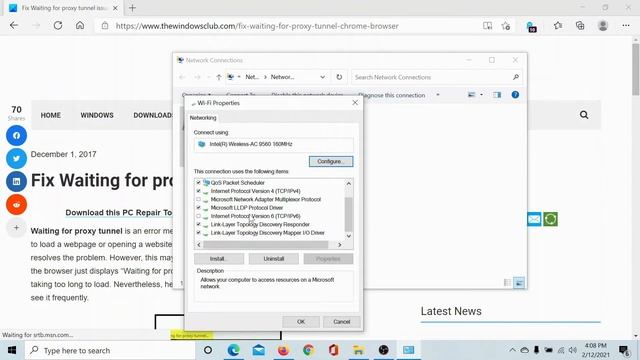Click Diagnose this connection toolbar item
The width and height of the screenshot is (640, 360).
391,95
